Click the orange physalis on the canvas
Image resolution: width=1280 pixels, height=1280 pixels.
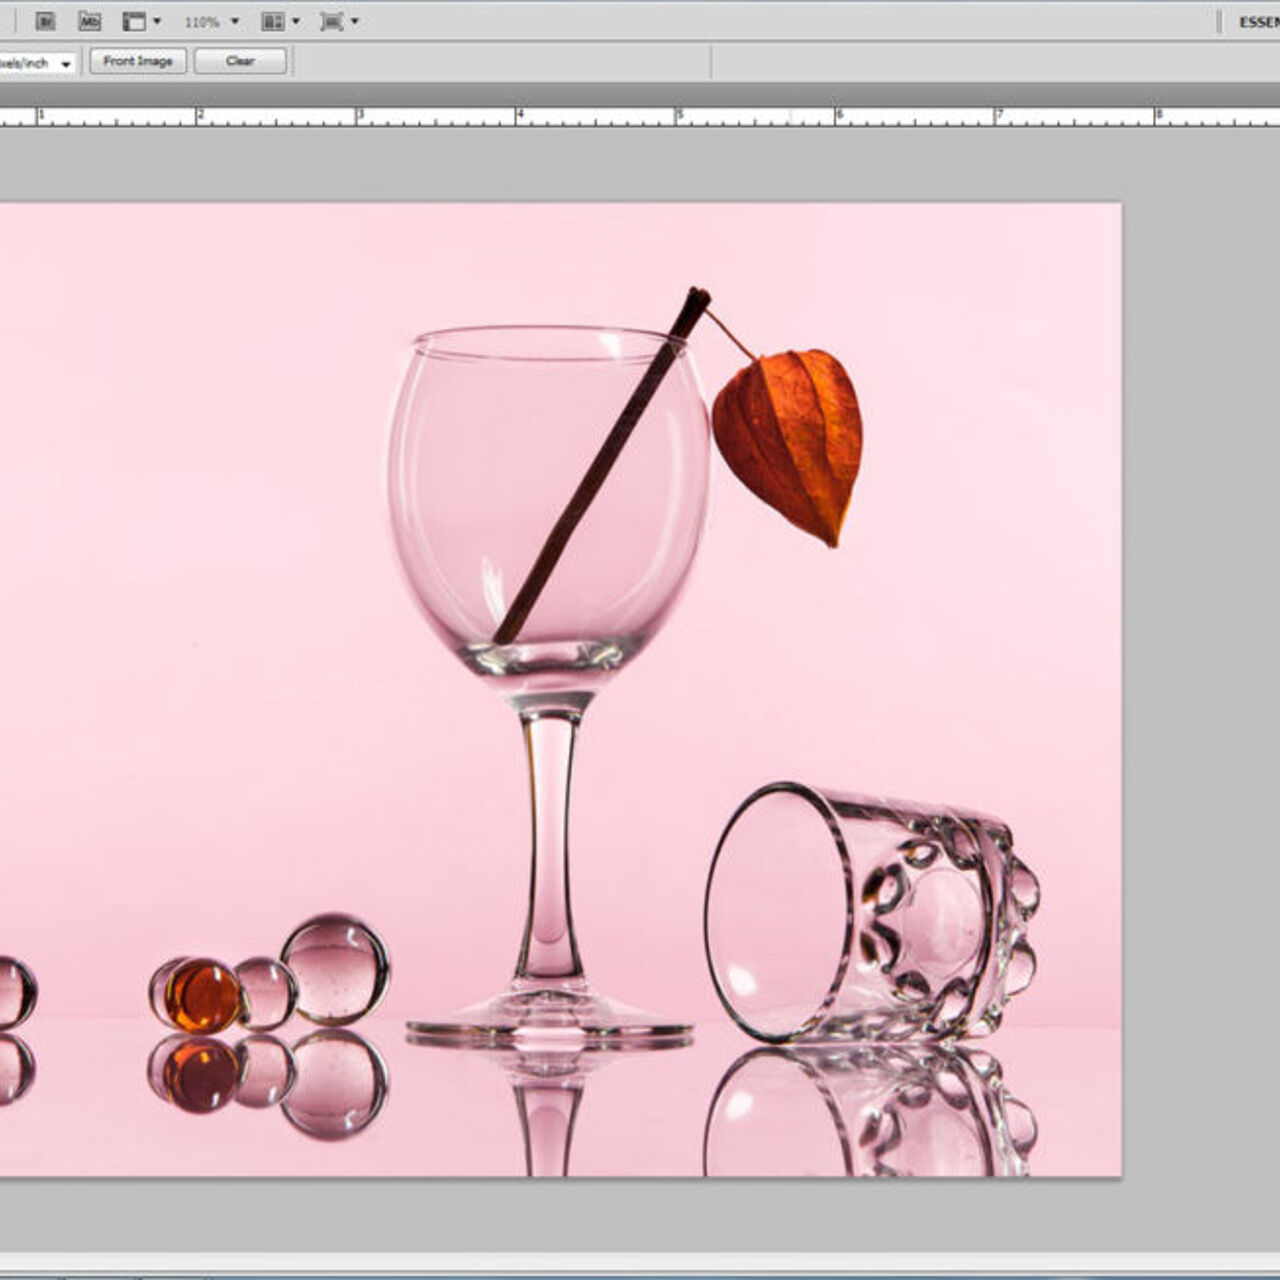[790, 440]
